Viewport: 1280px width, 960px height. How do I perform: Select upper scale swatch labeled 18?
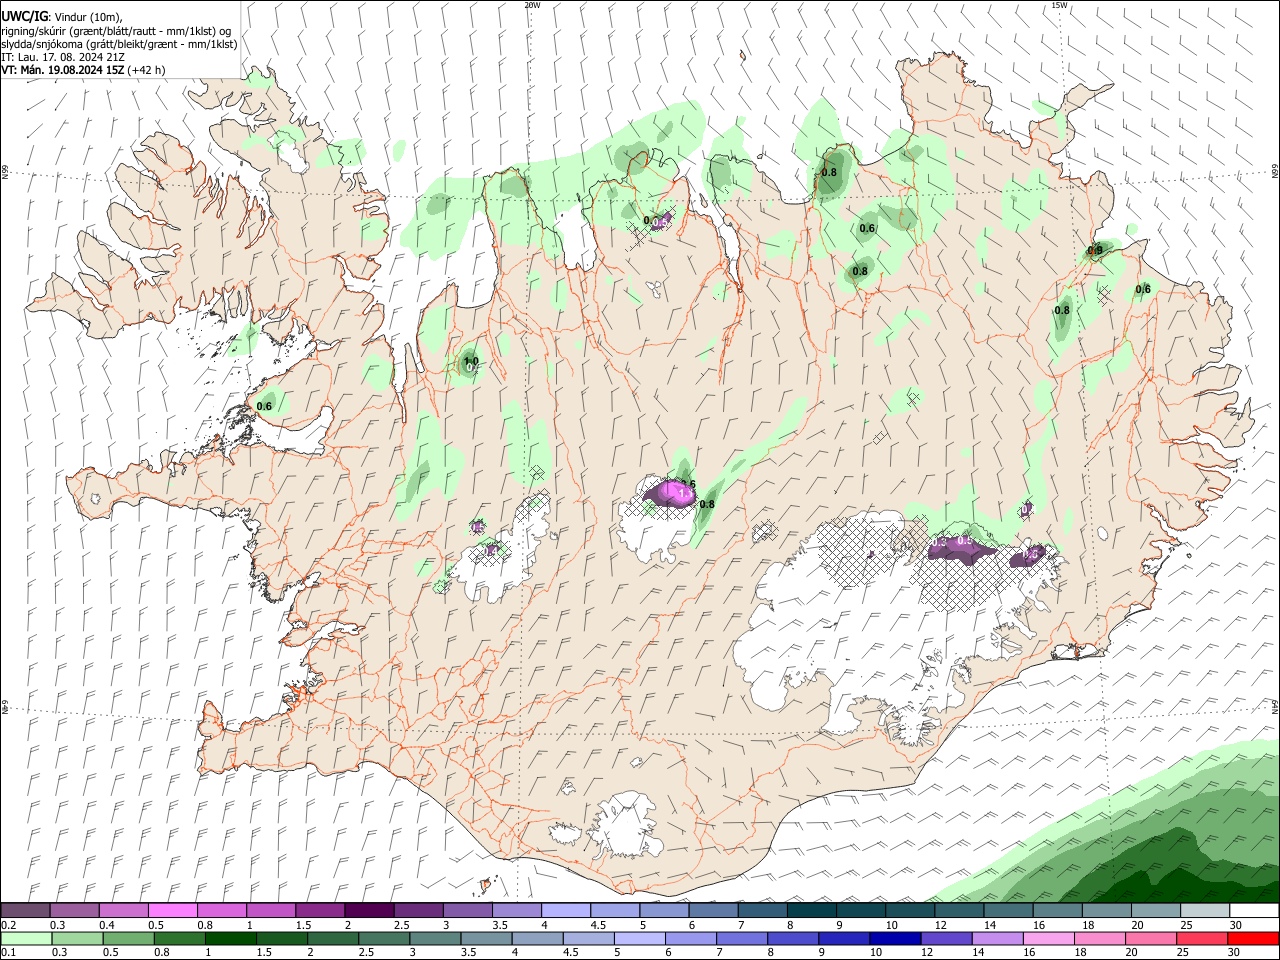(1105, 911)
